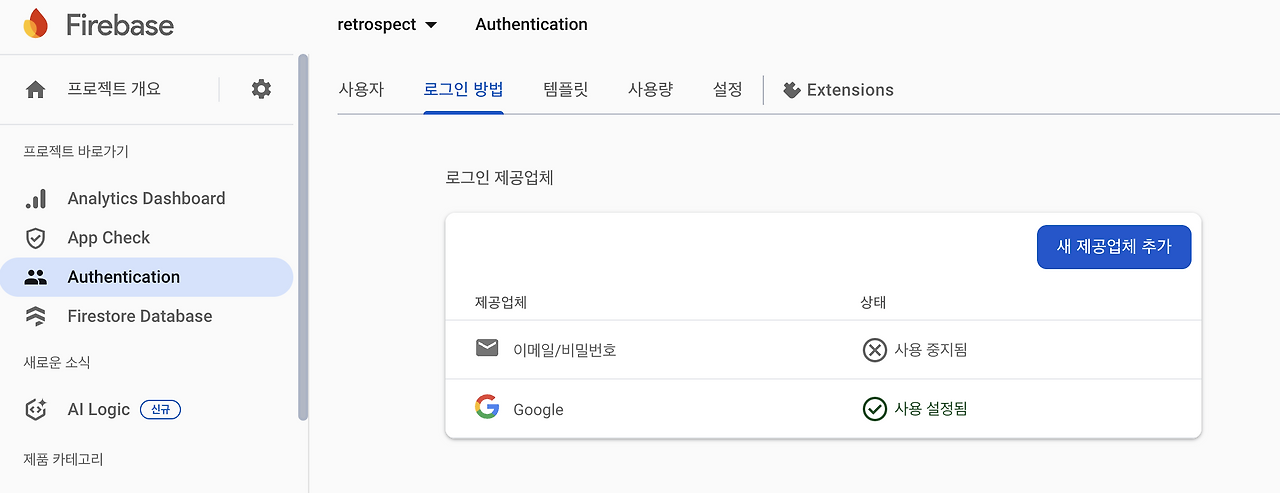This screenshot has height=493, width=1280.
Task: Click the Firebase flame logo icon
Action: 36,24
